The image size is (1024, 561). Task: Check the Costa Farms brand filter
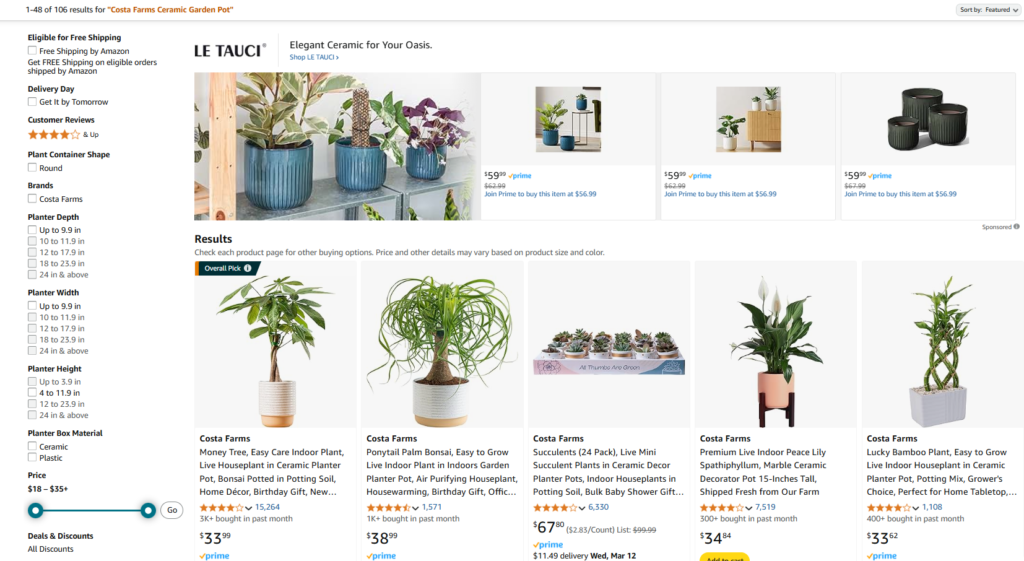click(x=32, y=199)
